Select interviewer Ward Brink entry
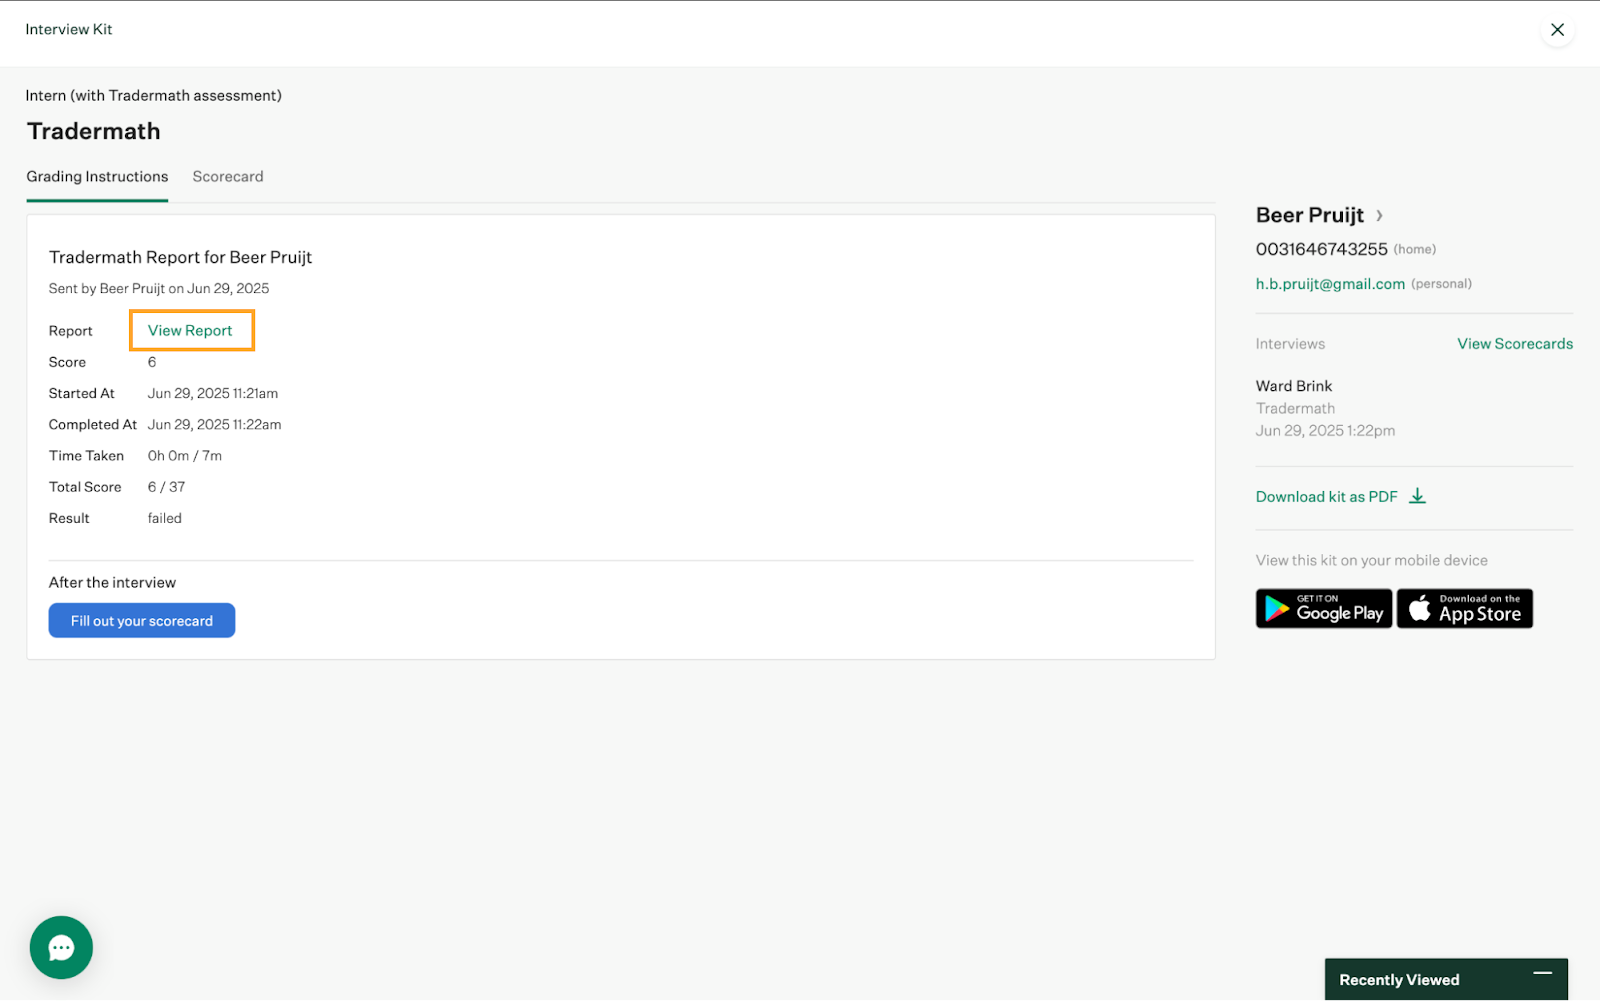 coord(1294,386)
